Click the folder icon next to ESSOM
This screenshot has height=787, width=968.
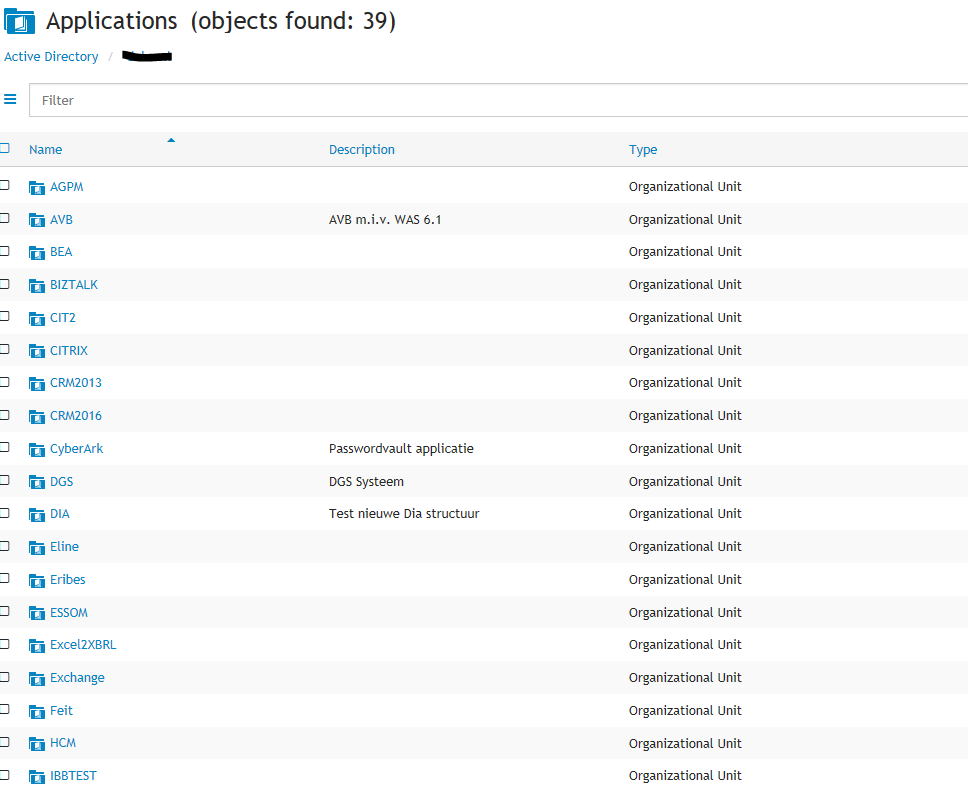(x=37, y=613)
